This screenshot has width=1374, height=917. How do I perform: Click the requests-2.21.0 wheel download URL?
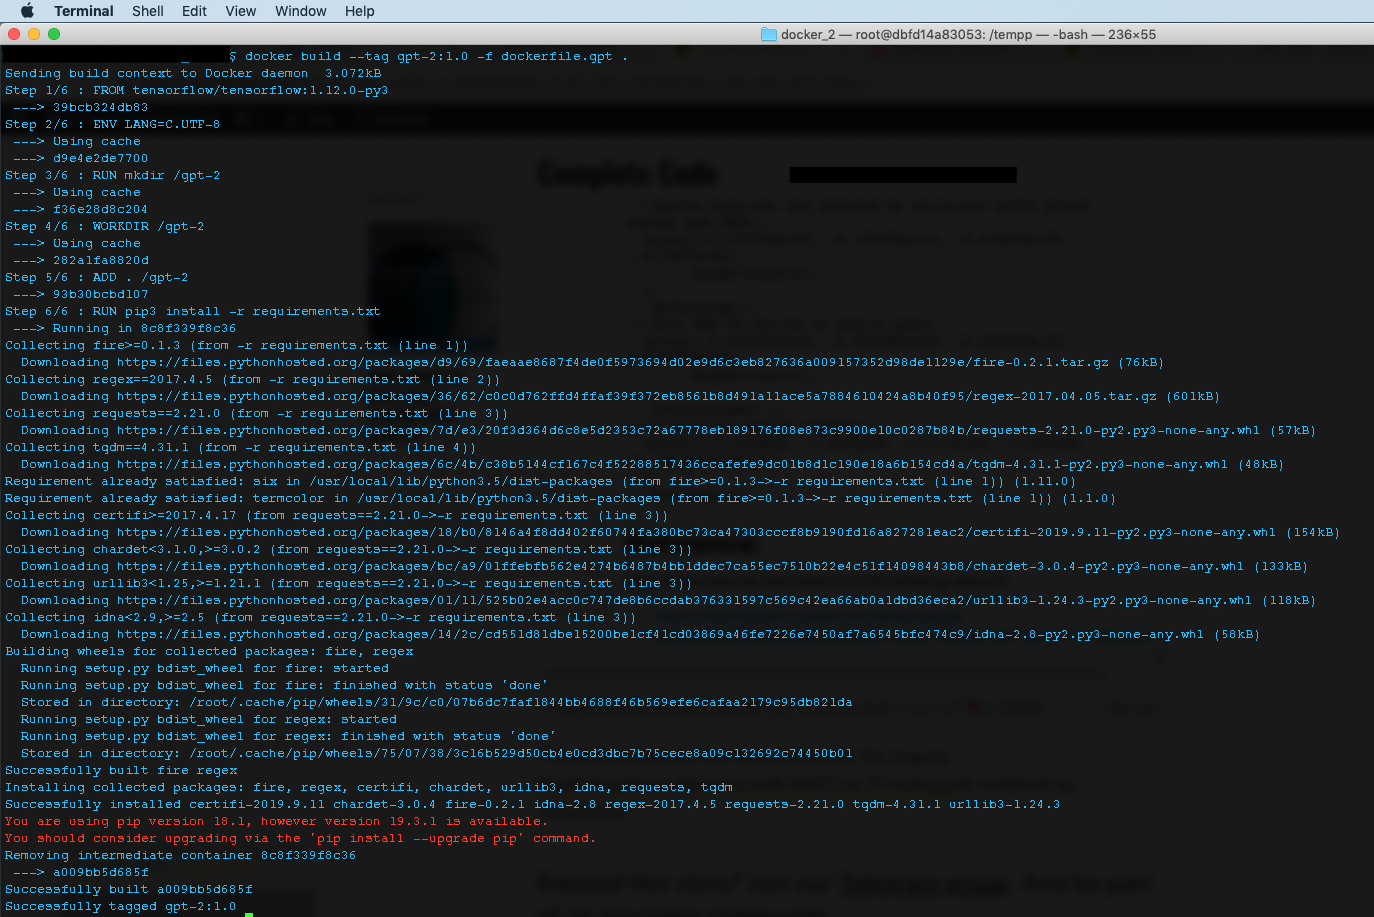688,430
